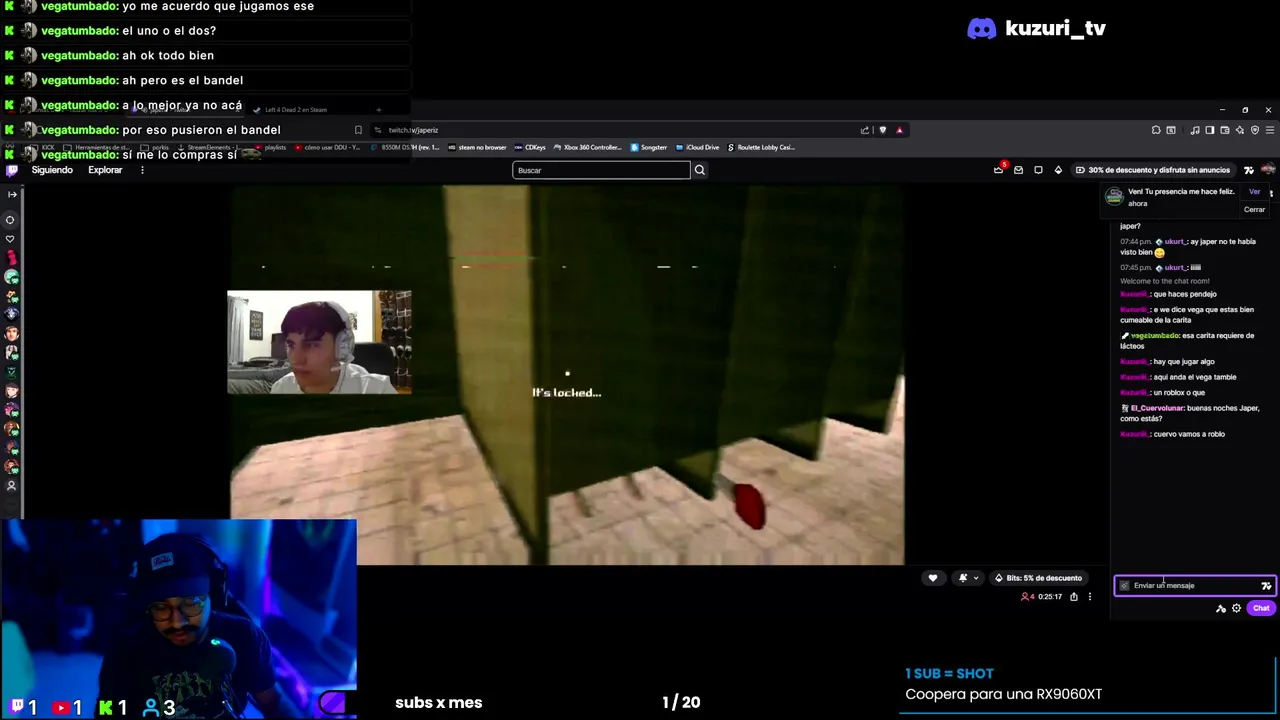1280x720 pixels.
Task: Click the address bar share icon
Action: [865, 130]
